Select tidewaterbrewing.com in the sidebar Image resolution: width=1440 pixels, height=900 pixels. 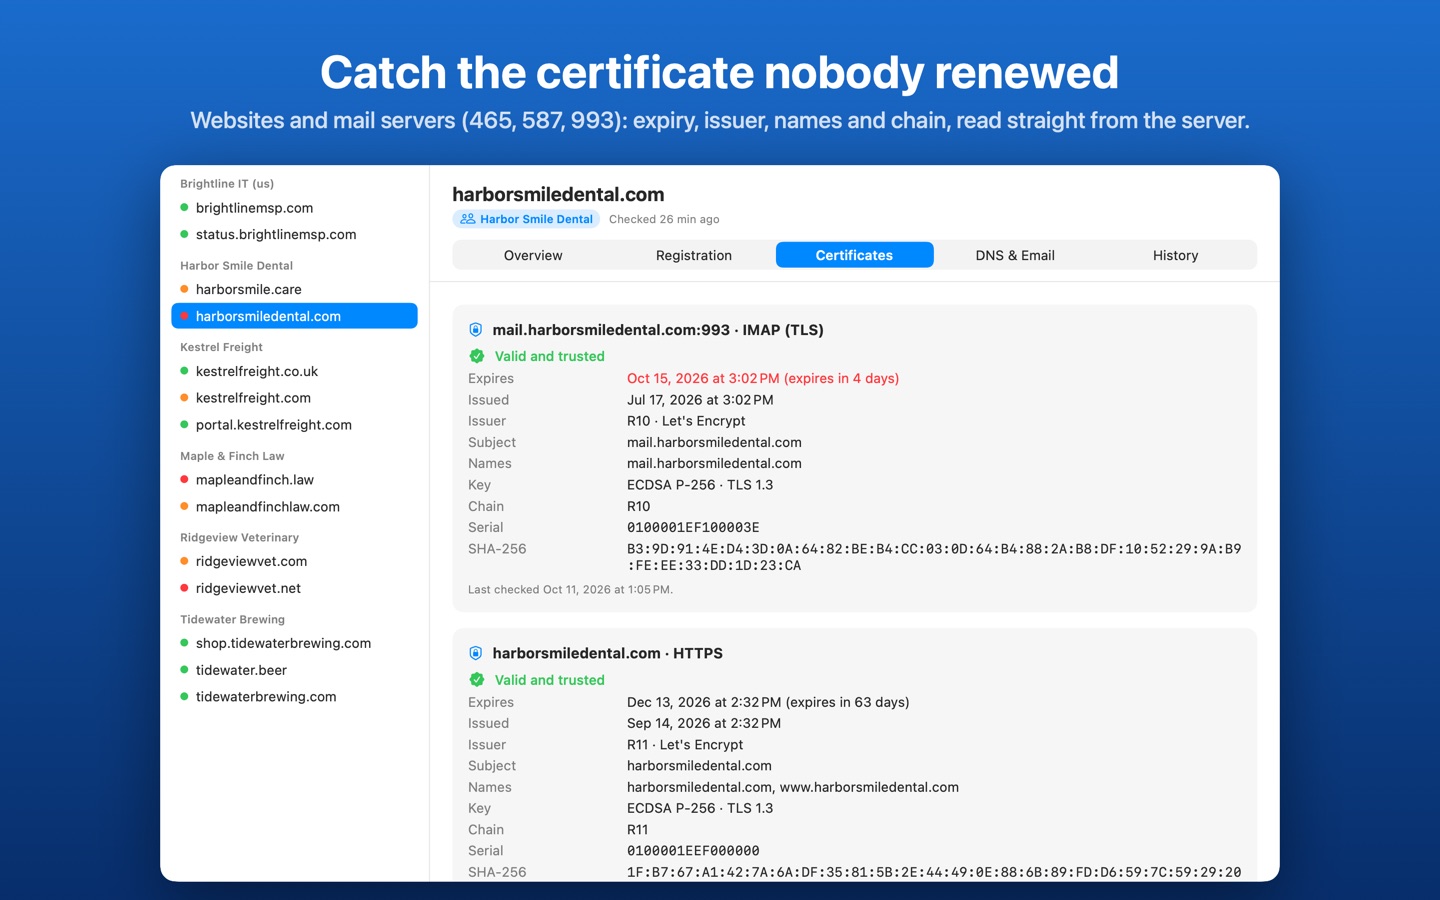[x=294, y=697]
